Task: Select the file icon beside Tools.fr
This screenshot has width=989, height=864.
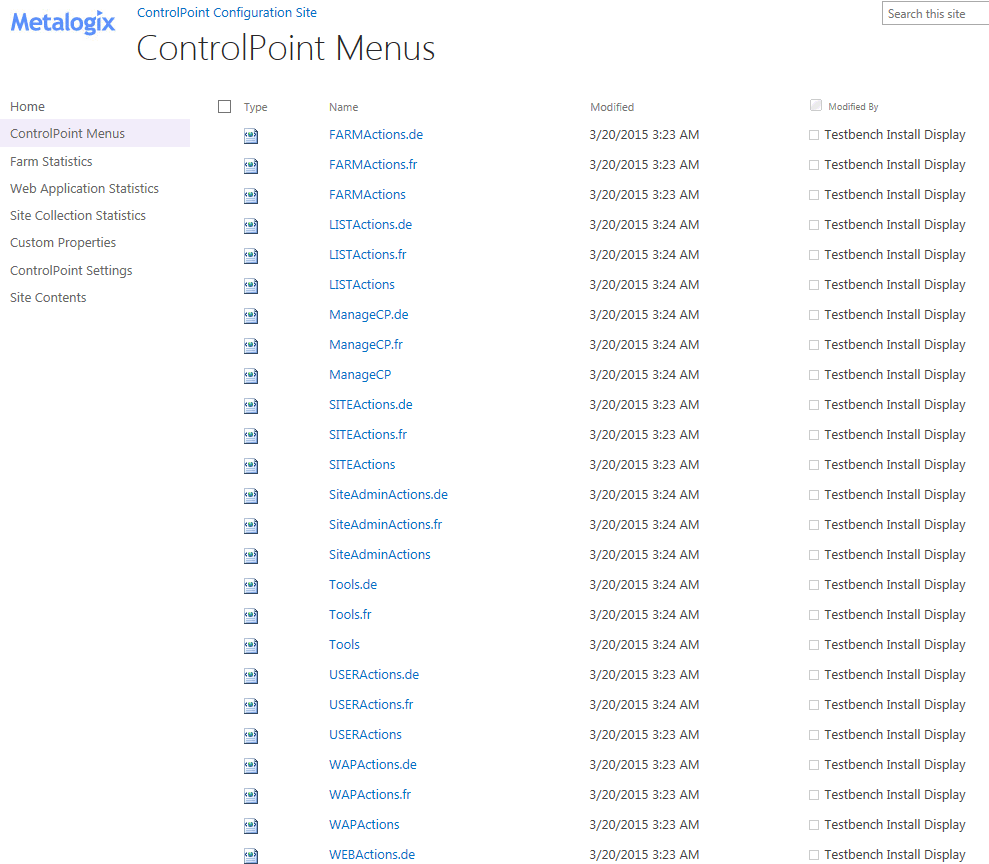Action: 250,615
